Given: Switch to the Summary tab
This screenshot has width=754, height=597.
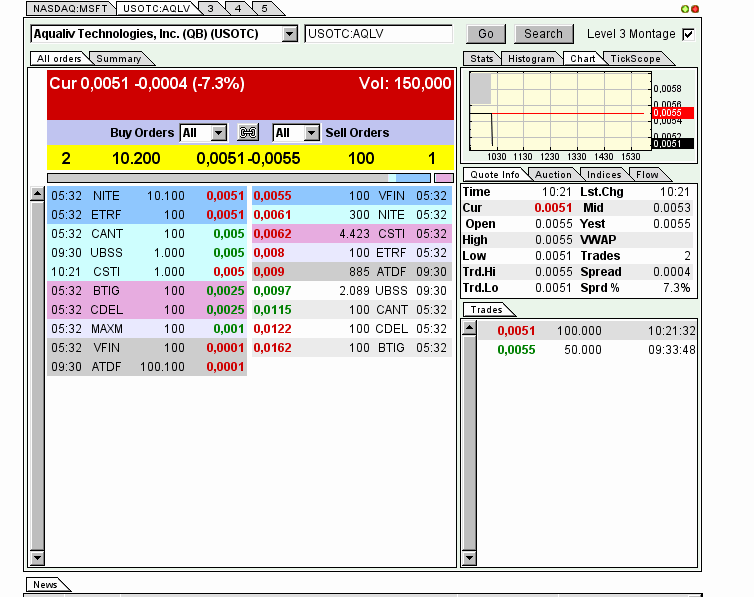Looking at the screenshot, I should (119, 59).
